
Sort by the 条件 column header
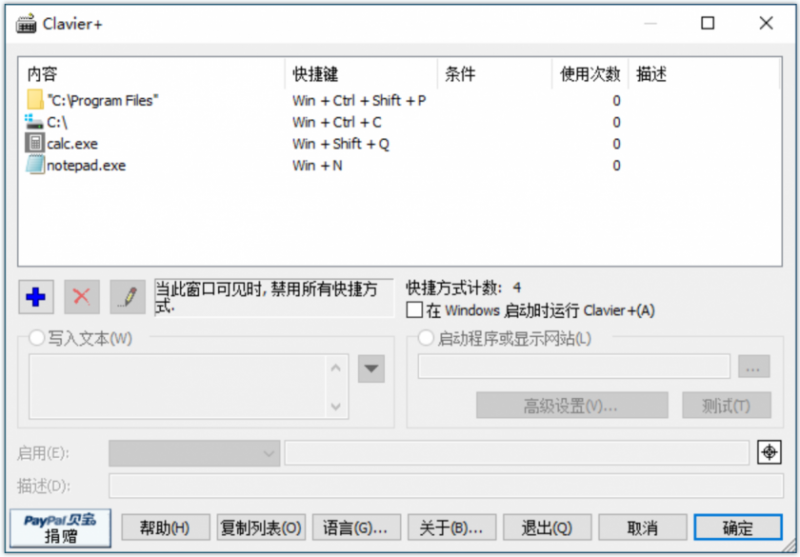(x=494, y=74)
